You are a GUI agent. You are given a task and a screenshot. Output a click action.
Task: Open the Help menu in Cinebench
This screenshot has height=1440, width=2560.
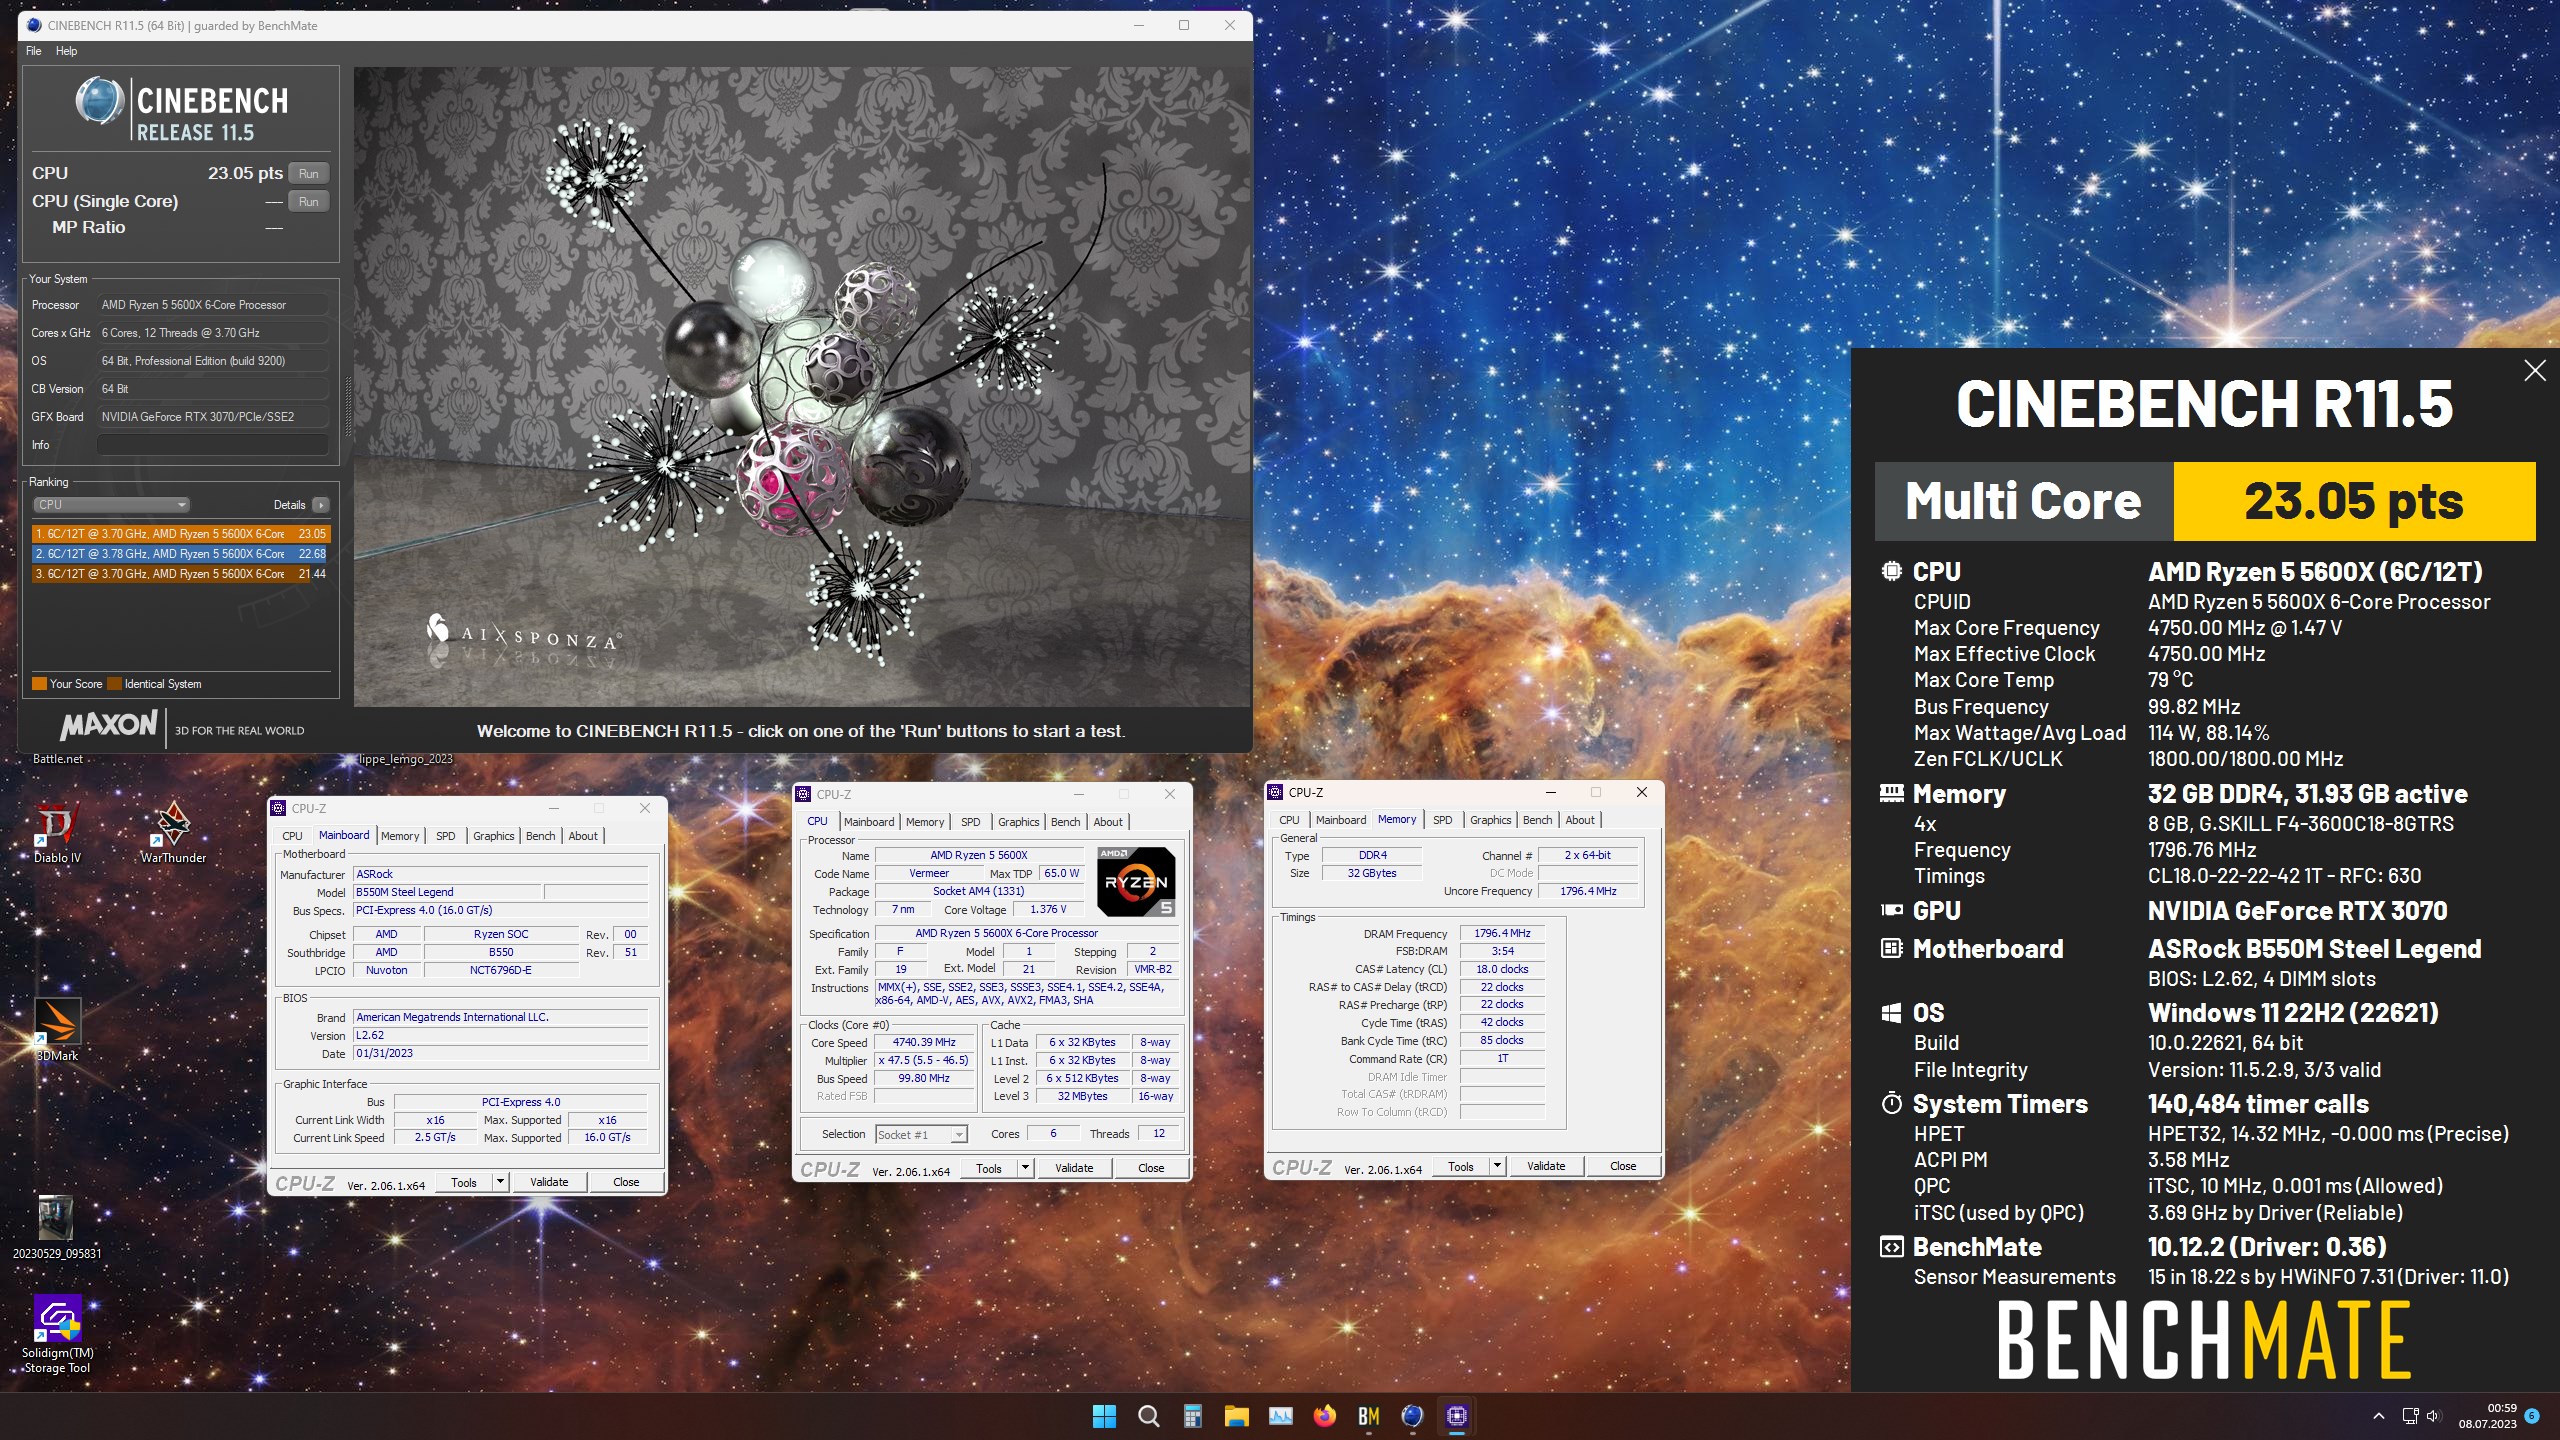[66, 51]
